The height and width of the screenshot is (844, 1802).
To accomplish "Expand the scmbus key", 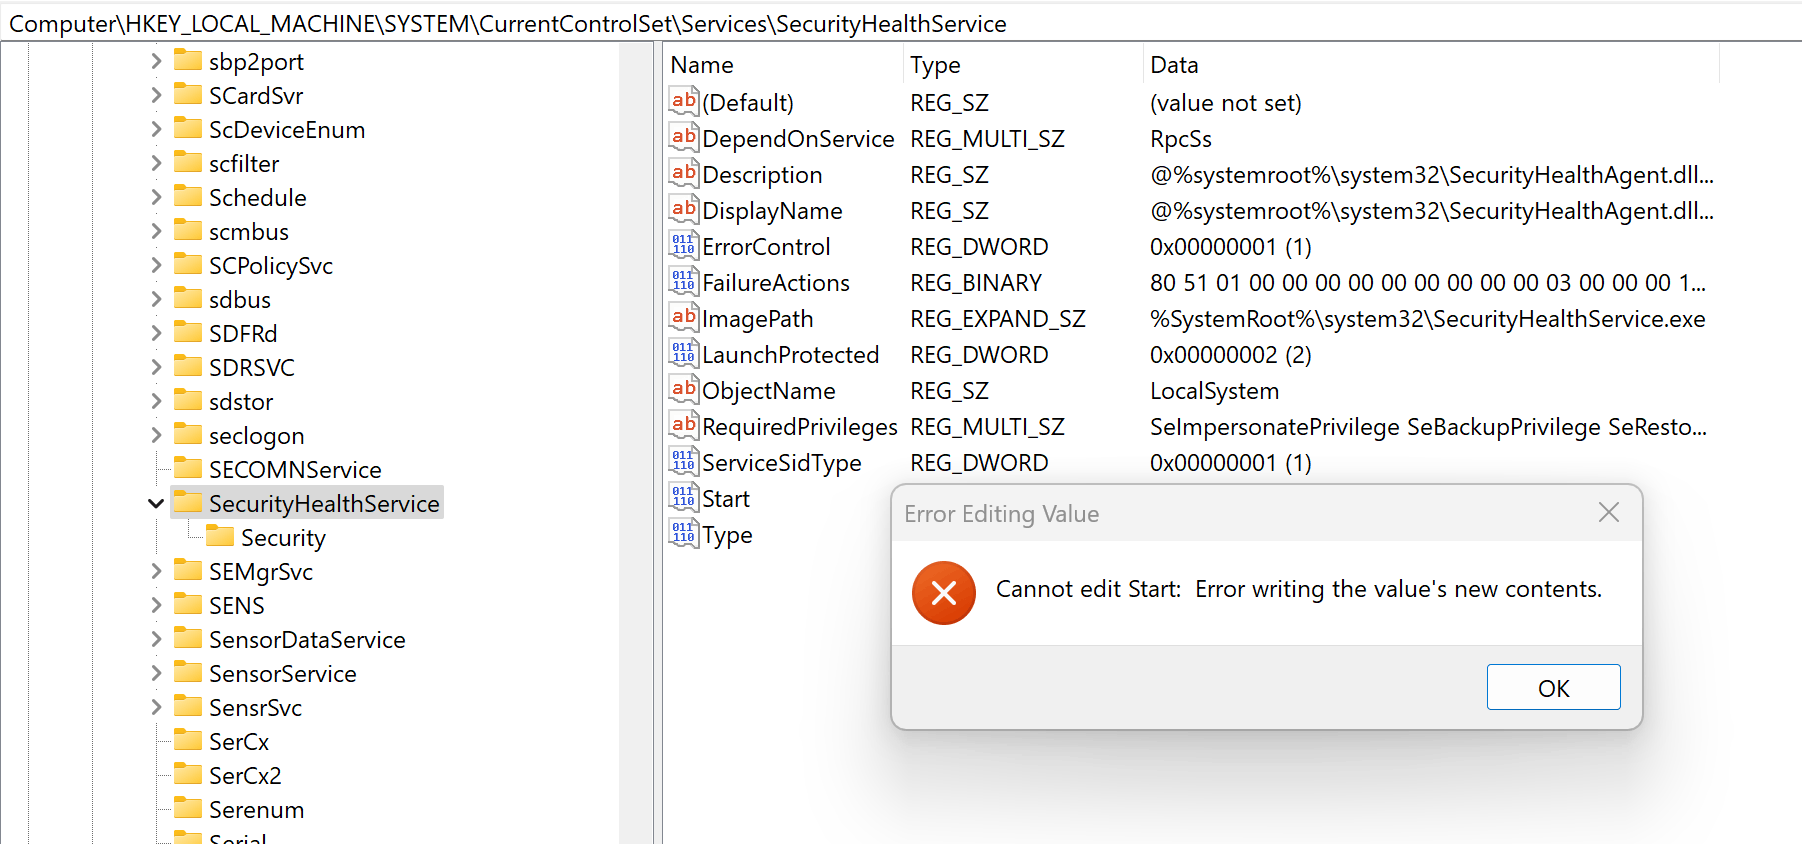I will click(156, 231).
